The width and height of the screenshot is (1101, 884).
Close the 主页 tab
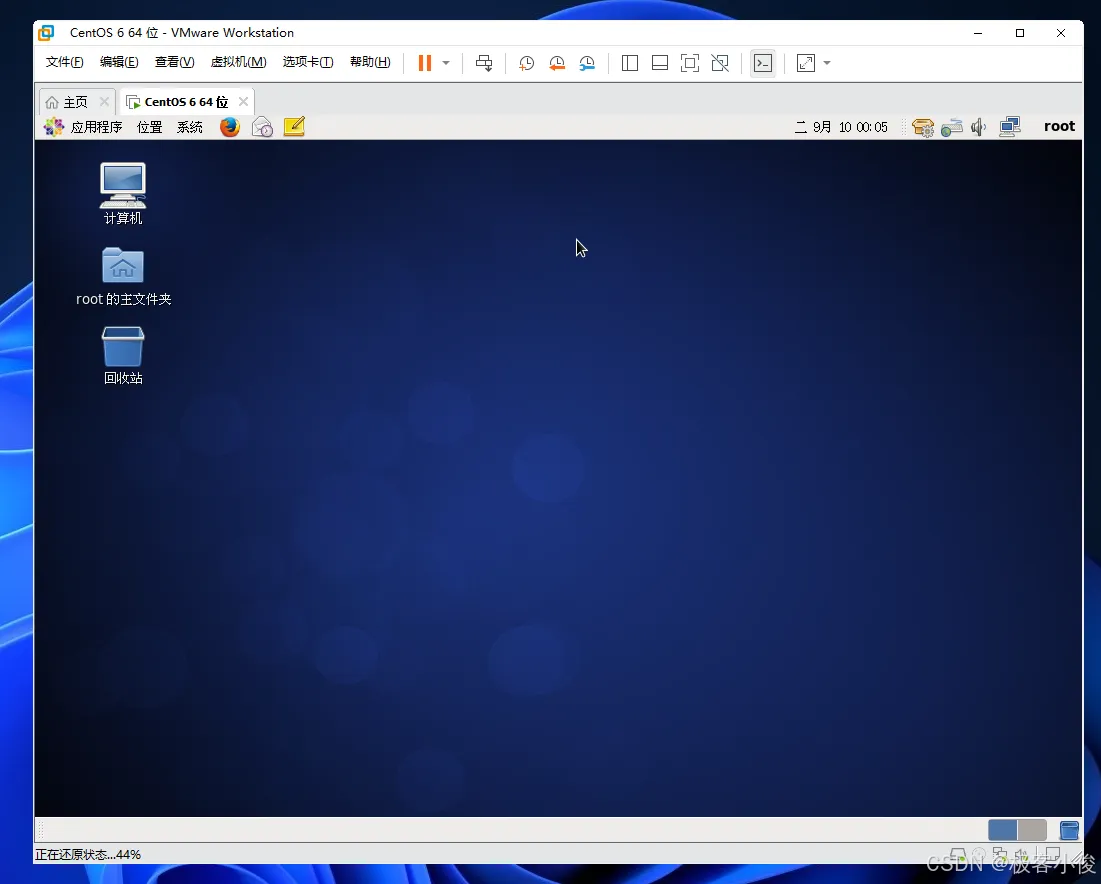tap(104, 102)
